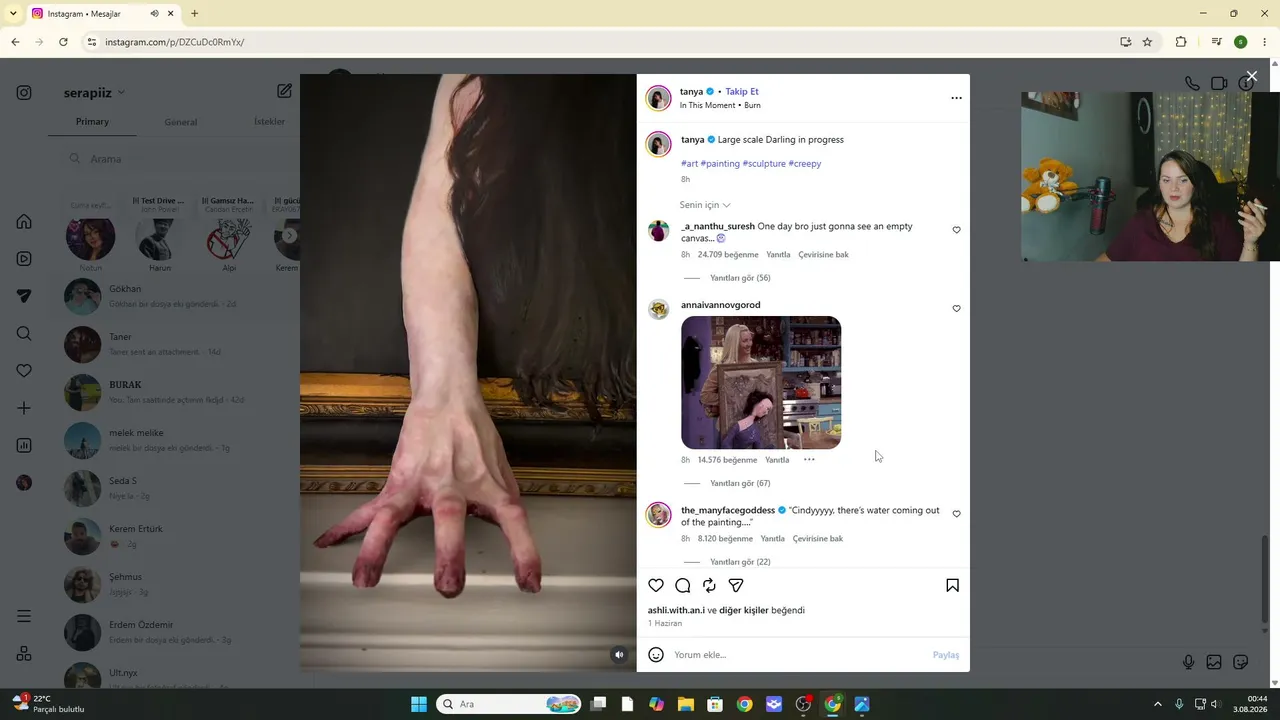
Task: Reload the page in Chrome
Action: coord(63,42)
